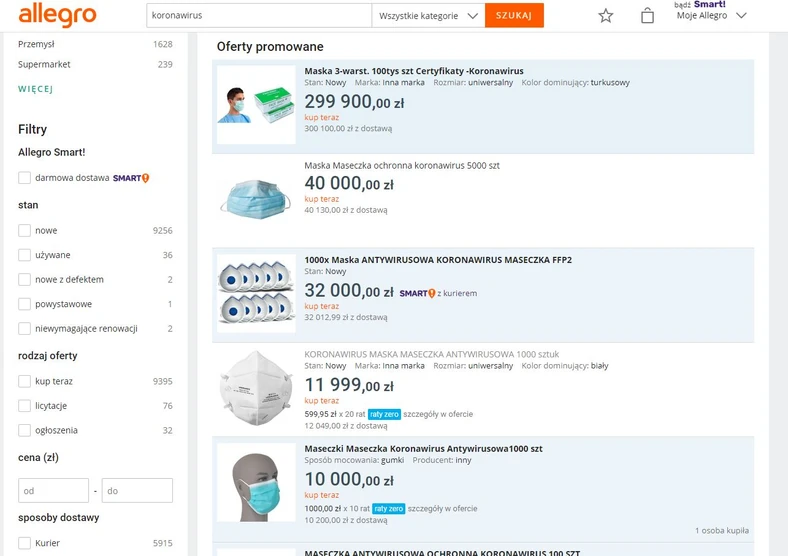Click the maximum price 'do' field
The width and height of the screenshot is (788, 556).
[137, 490]
